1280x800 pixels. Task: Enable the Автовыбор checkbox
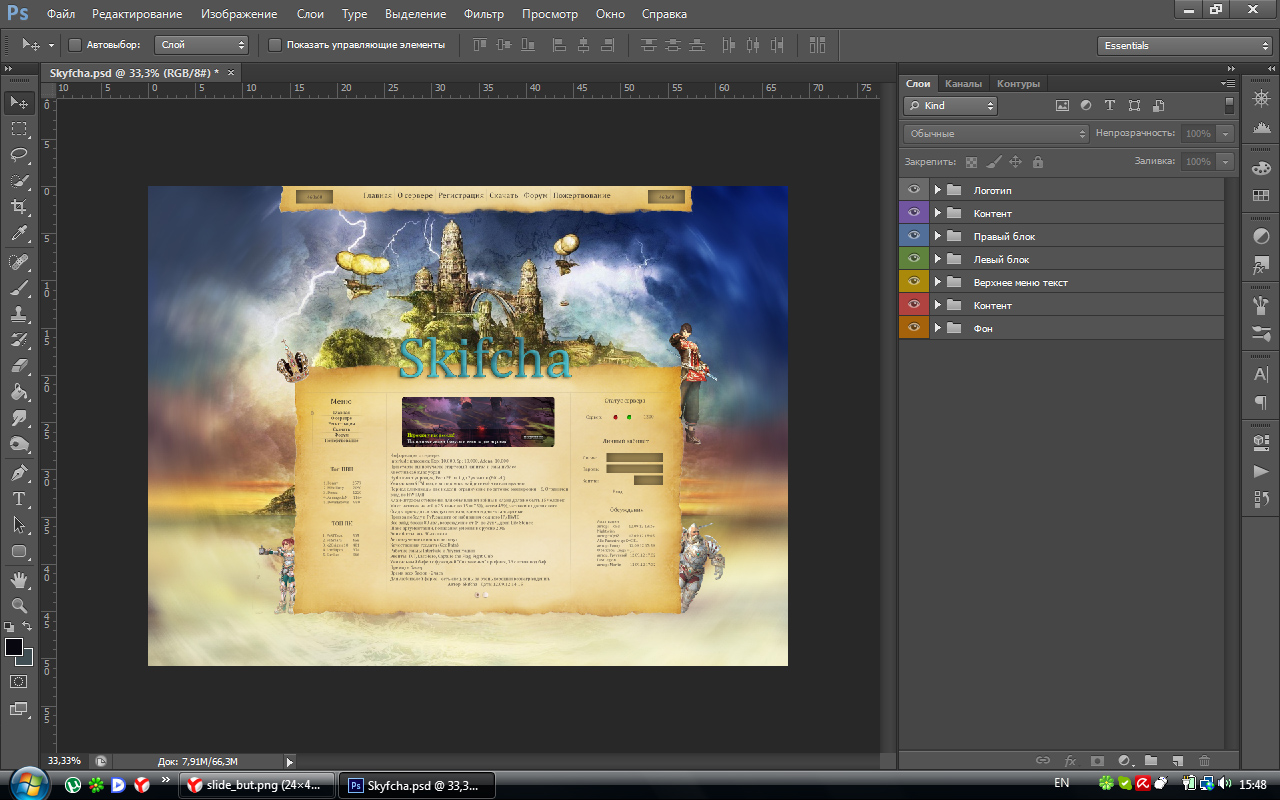(74, 45)
